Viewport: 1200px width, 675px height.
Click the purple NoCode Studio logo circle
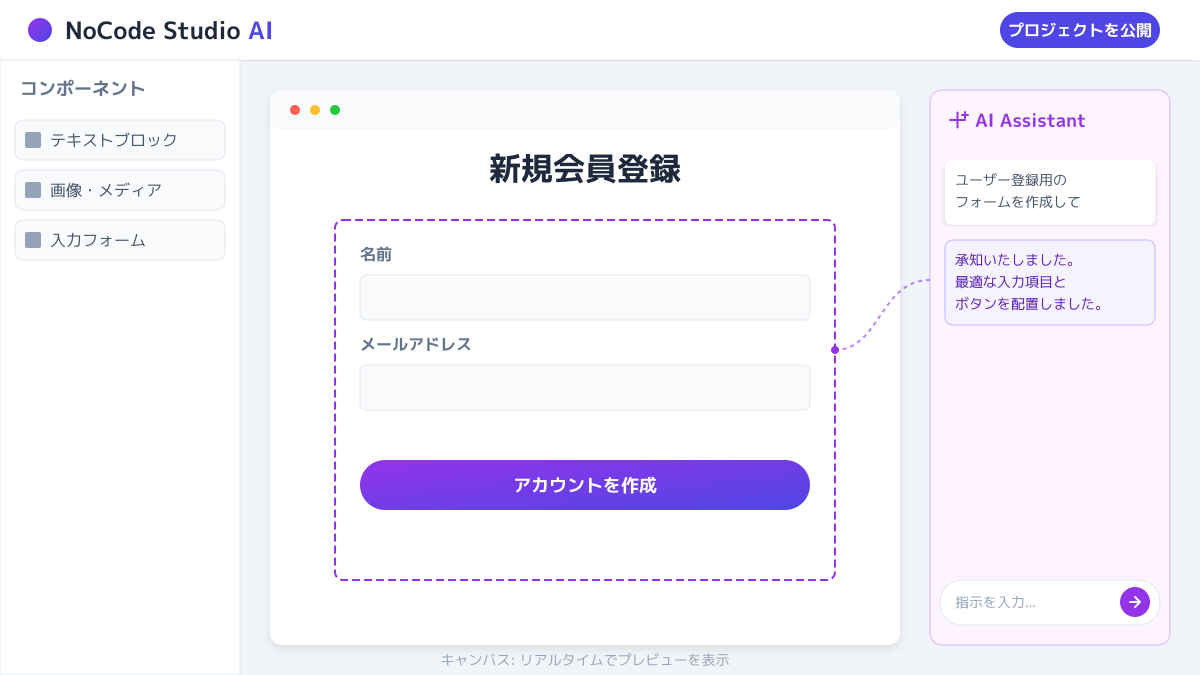40,30
